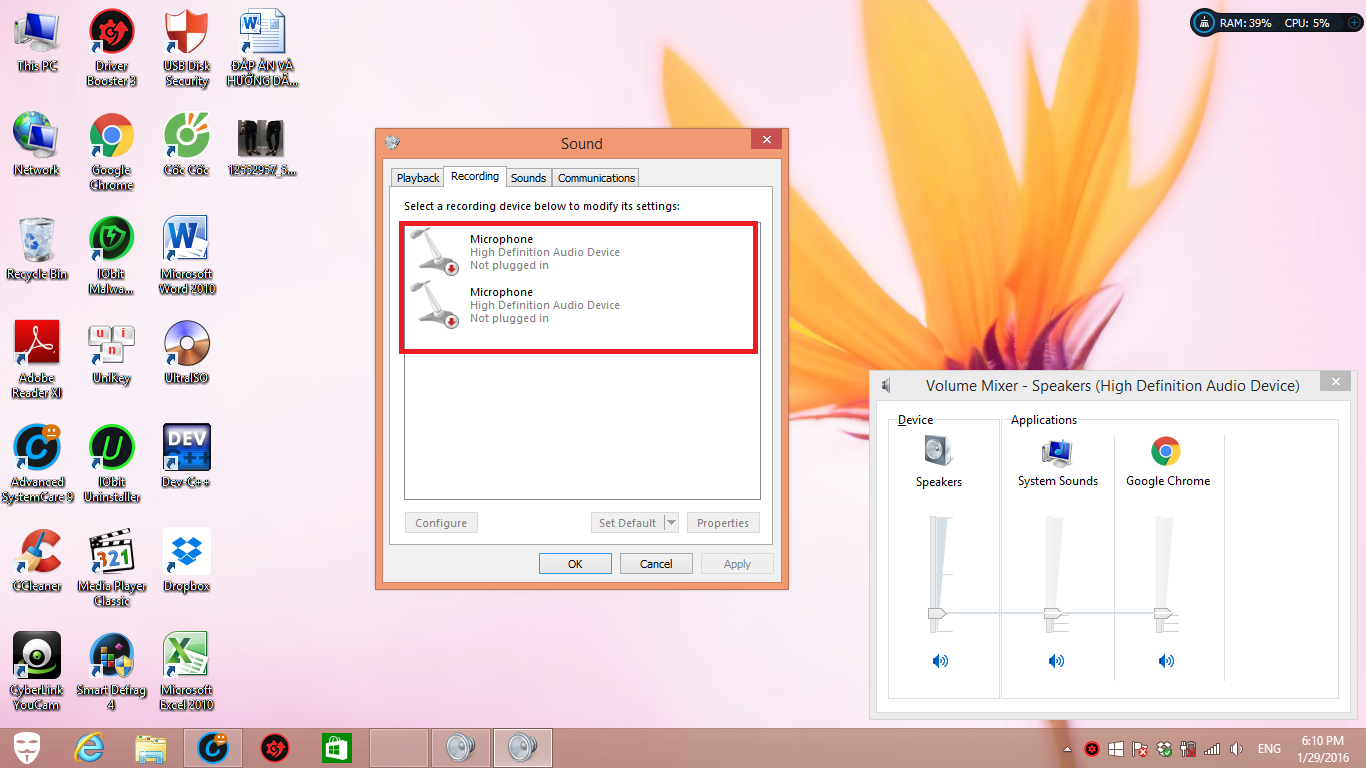
Task: Mute Google Chrome audio in mixer
Action: (1166, 661)
